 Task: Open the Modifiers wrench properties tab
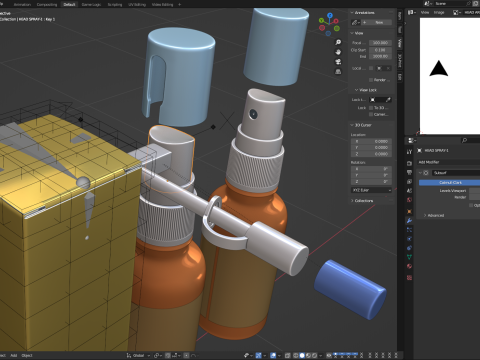409,221
